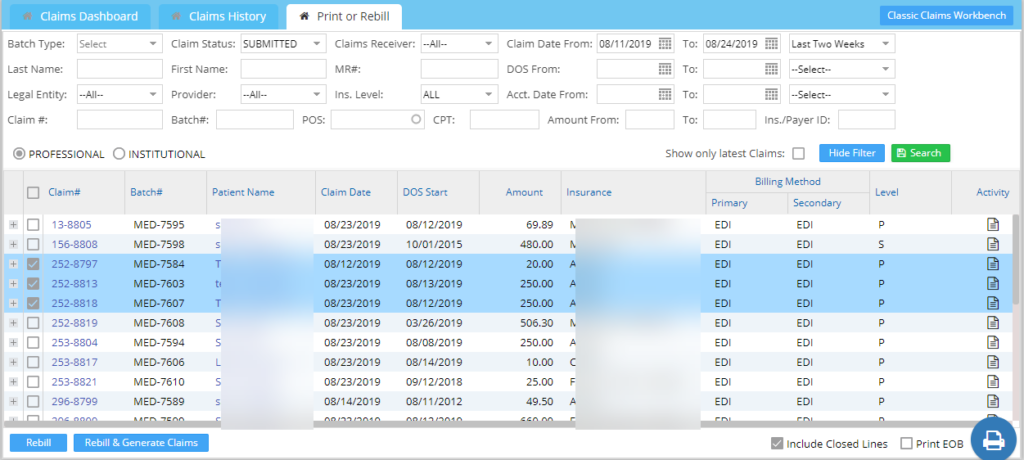This screenshot has height=460, width=1024.
Task: Select checkbox for claim 252-8819
Action: pyautogui.click(x=33, y=323)
